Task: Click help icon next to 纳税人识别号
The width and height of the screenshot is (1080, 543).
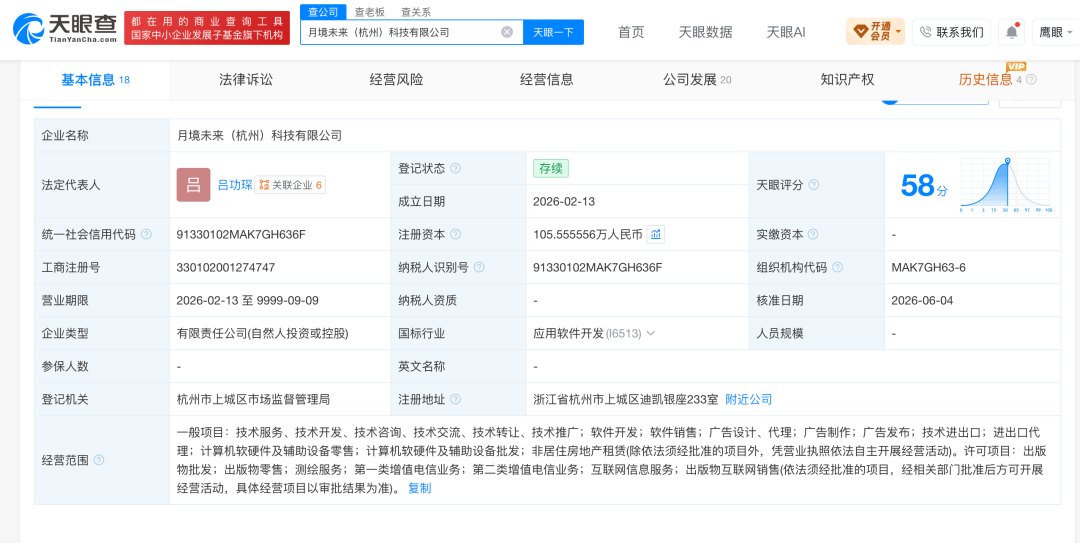Action: point(479,267)
